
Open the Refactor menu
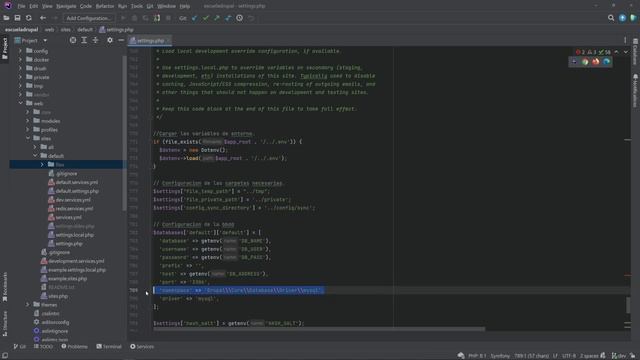click(105, 6)
